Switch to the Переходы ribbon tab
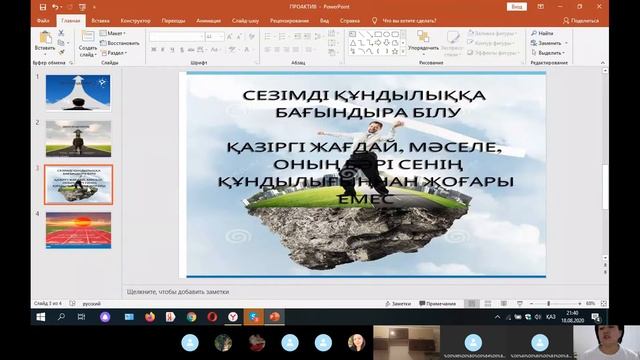 point(173,20)
